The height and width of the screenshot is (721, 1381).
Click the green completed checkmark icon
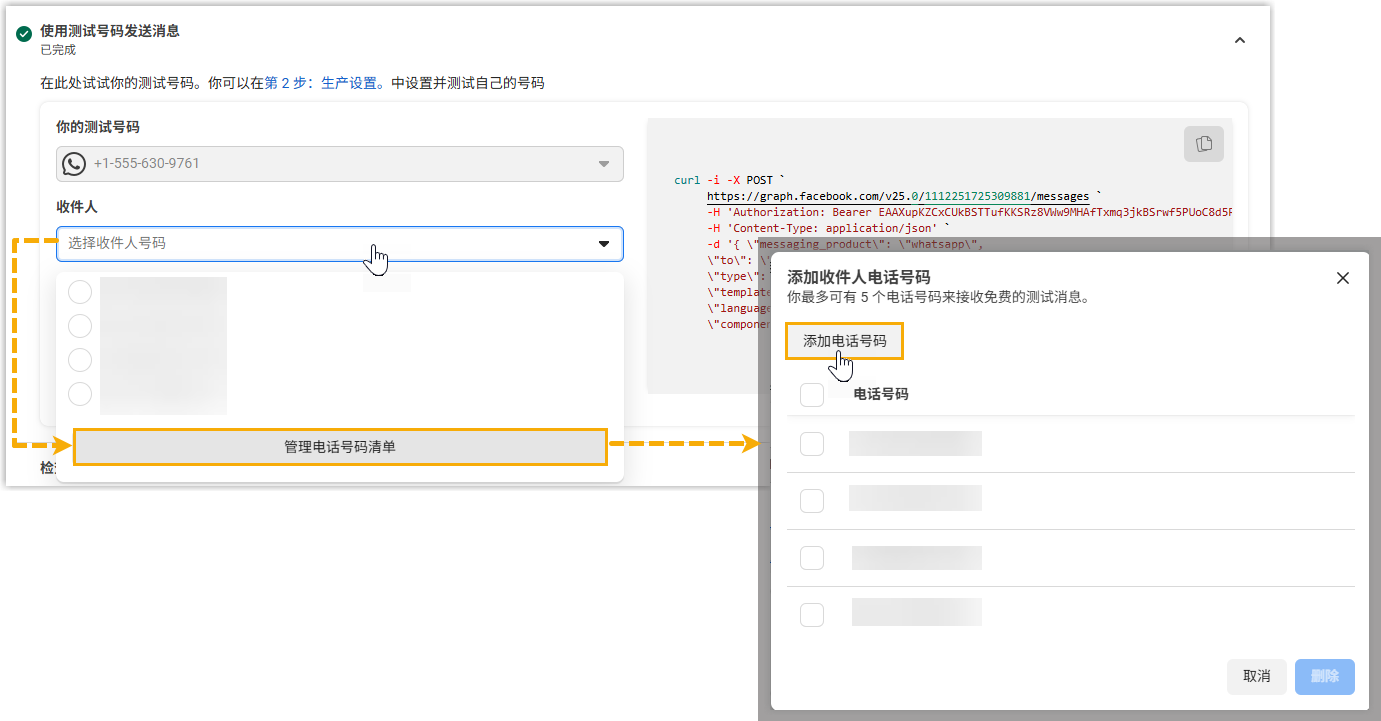pyautogui.click(x=24, y=34)
